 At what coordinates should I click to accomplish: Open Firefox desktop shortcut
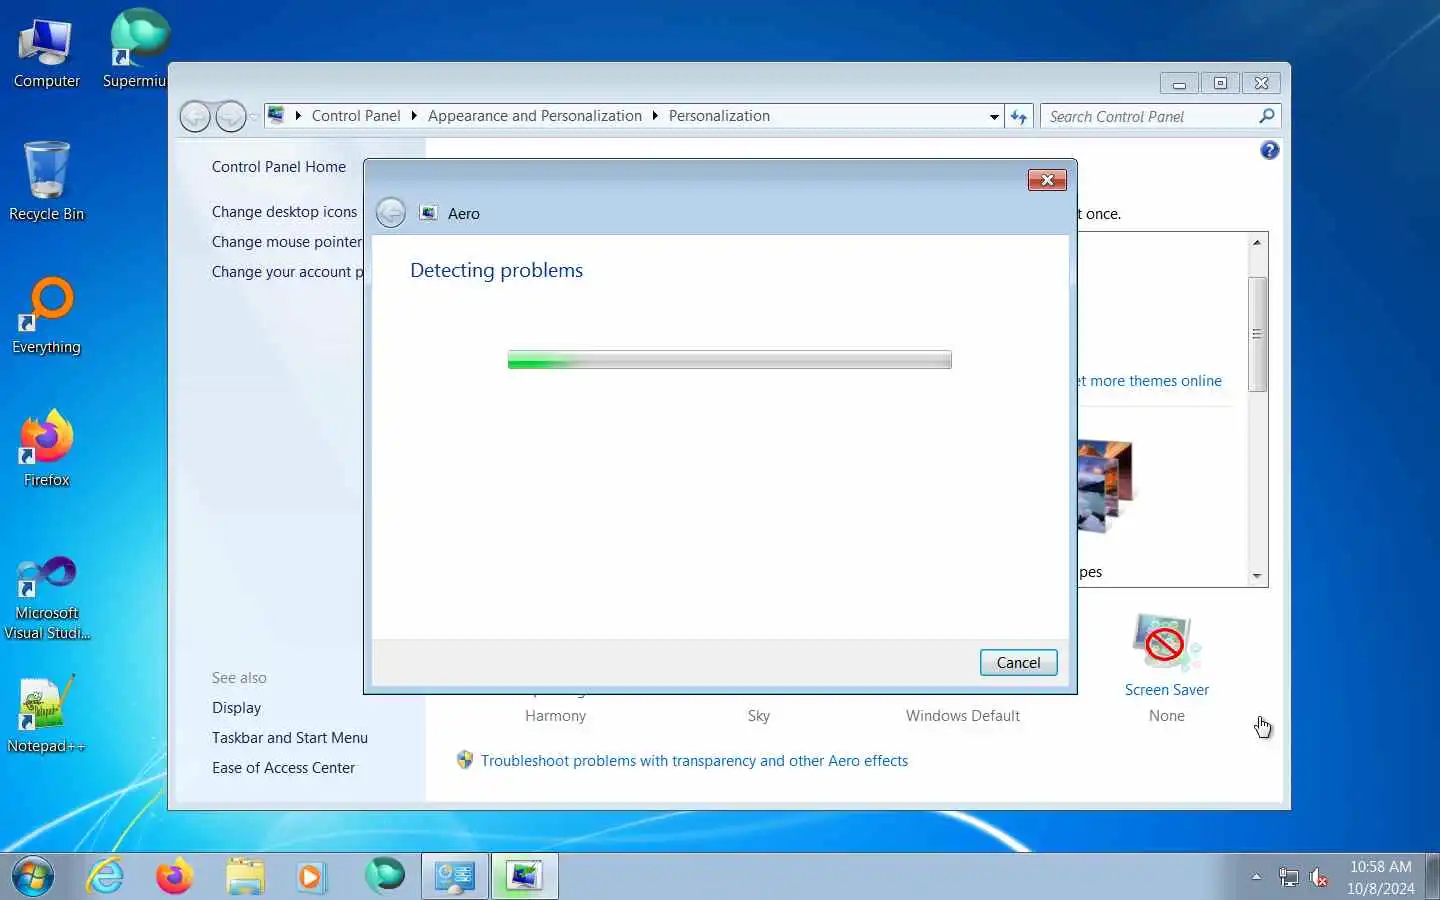coord(46,448)
